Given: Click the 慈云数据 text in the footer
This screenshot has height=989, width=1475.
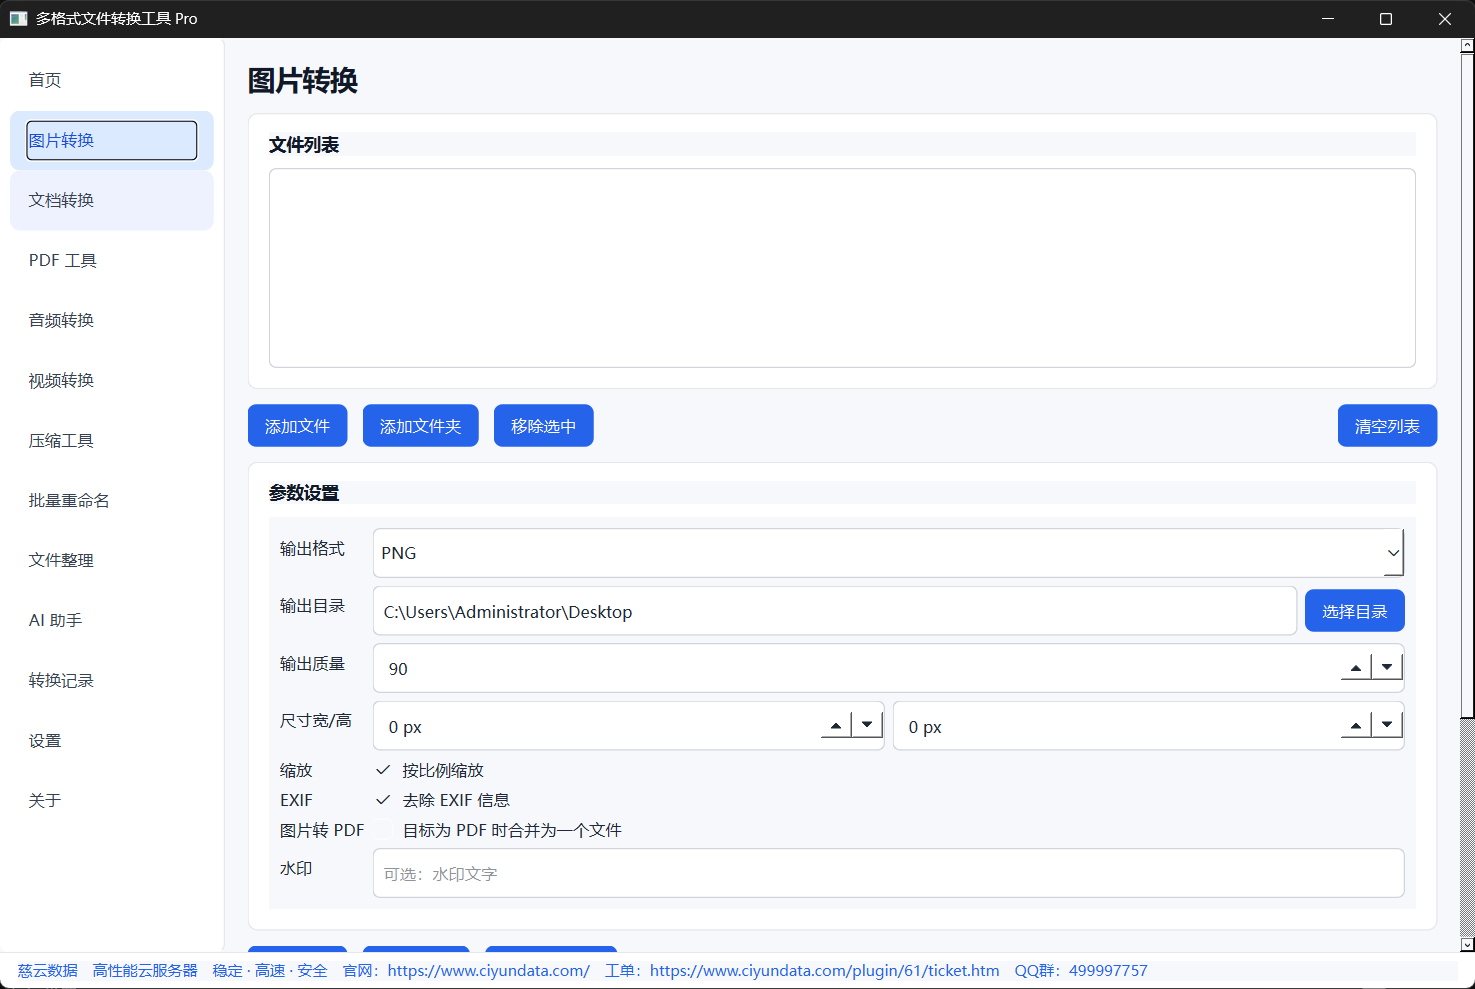Looking at the screenshot, I should pyautogui.click(x=47, y=971).
